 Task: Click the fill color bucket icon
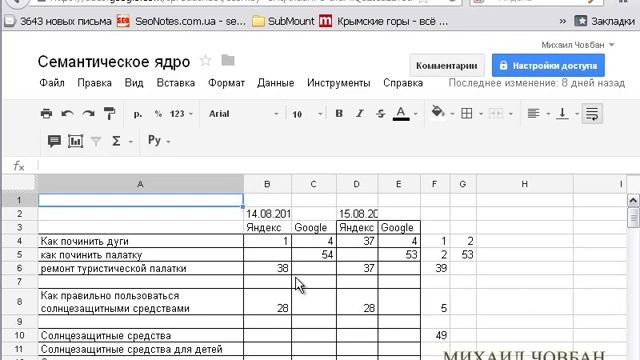(438, 111)
